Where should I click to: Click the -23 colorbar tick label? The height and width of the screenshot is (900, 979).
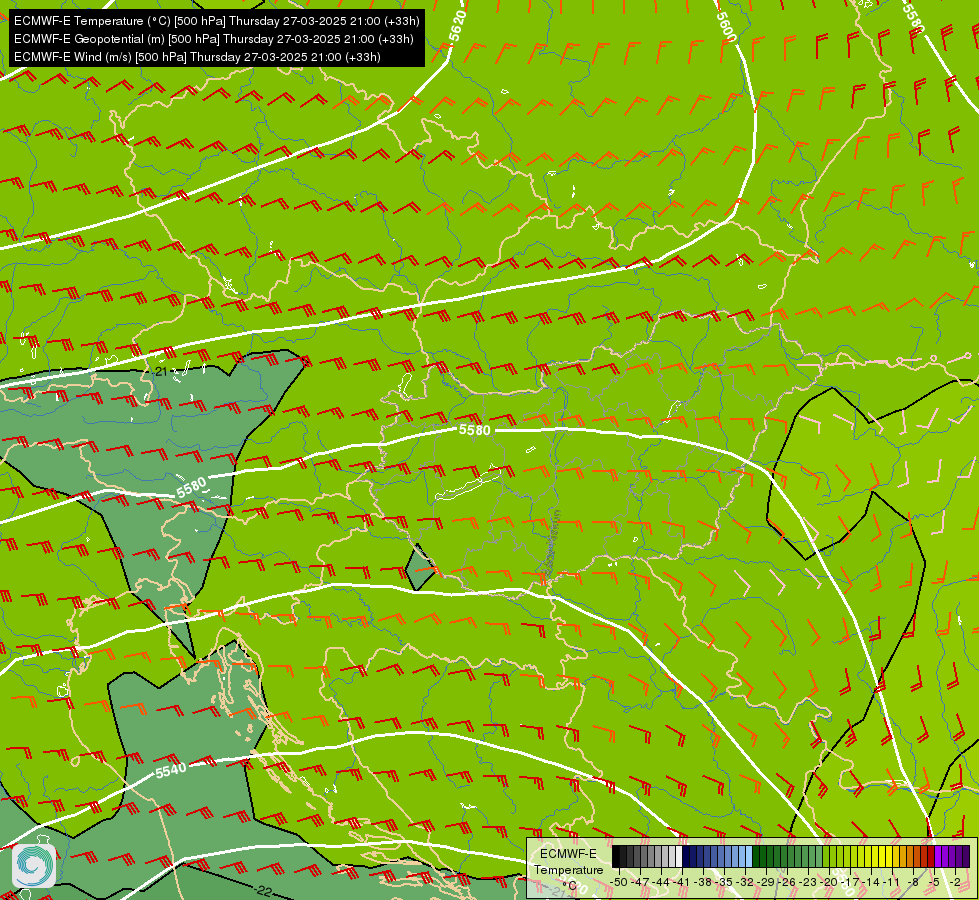click(x=808, y=882)
